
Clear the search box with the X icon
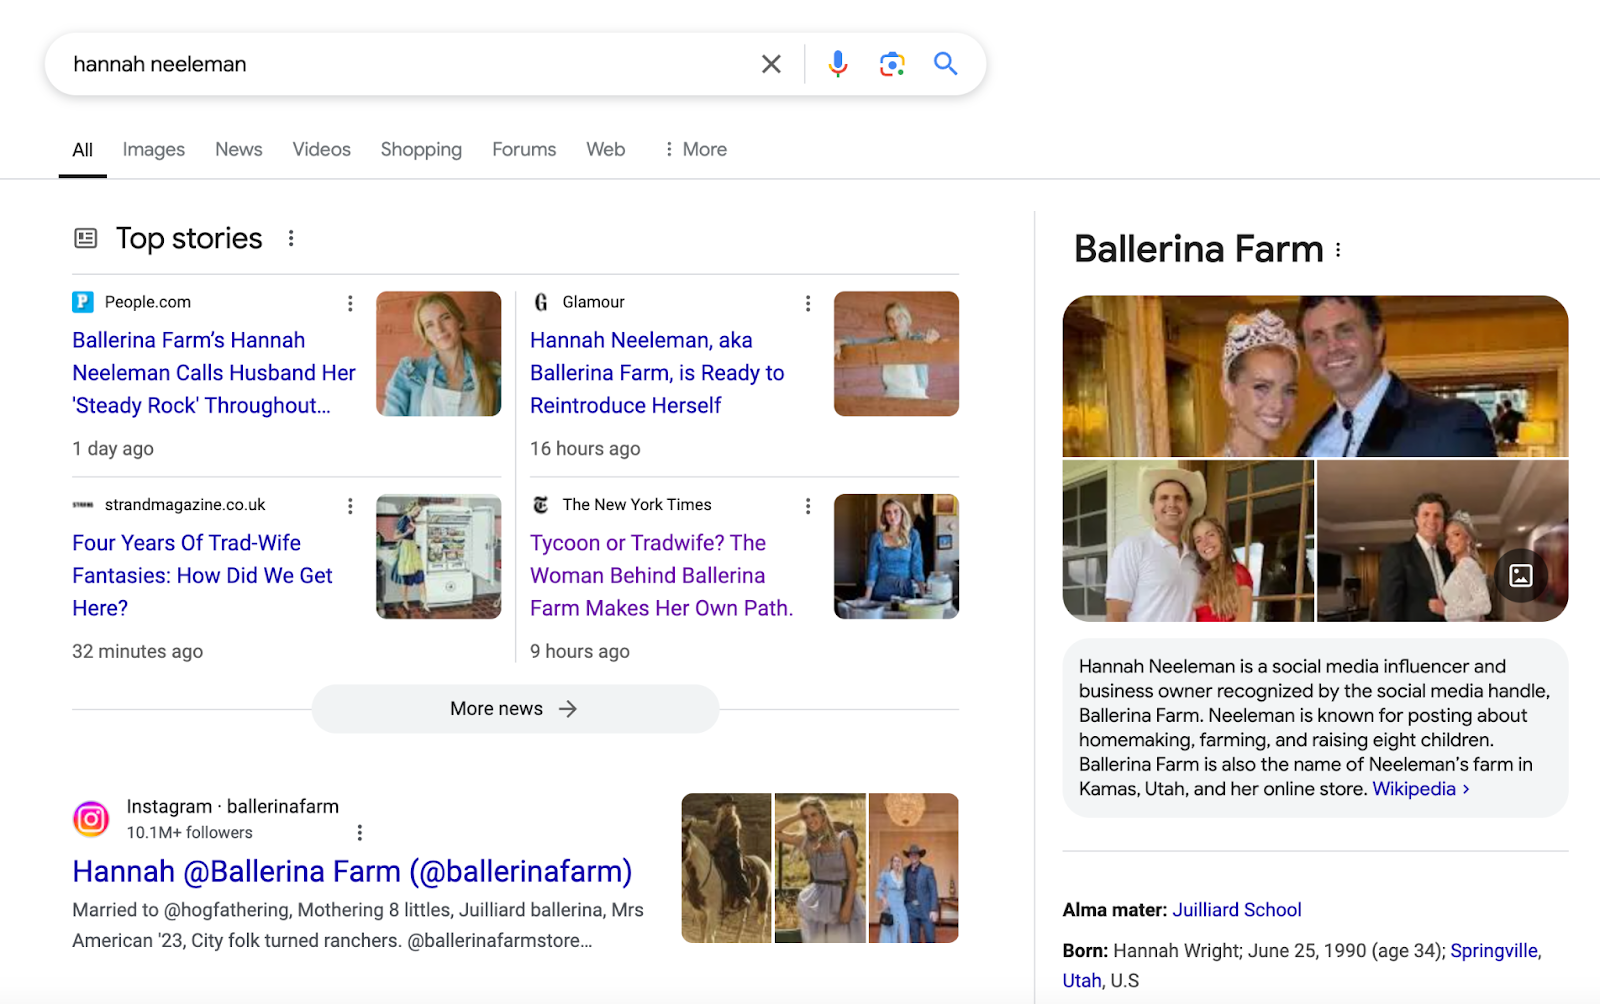pos(771,64)
